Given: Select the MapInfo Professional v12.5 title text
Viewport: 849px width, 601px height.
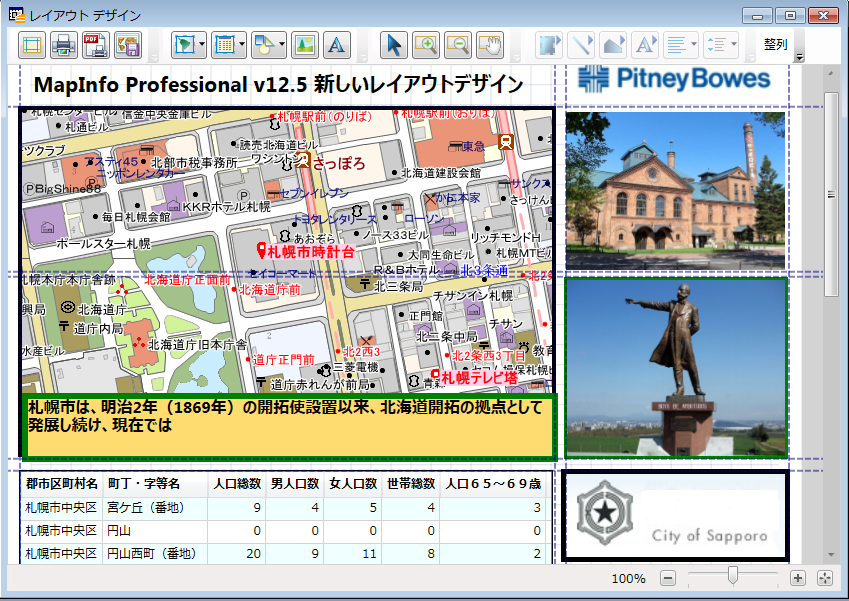Looking at the screenshot, I should (x=278, y=84).
